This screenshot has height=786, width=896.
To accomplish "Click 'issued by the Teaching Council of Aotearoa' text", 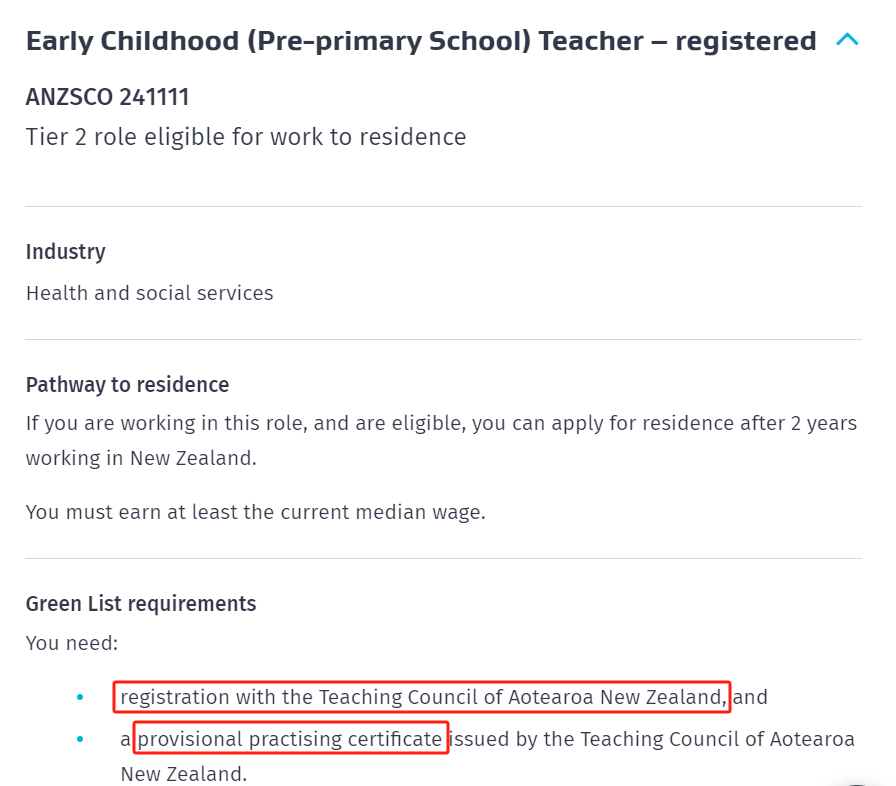I will 652,739.
